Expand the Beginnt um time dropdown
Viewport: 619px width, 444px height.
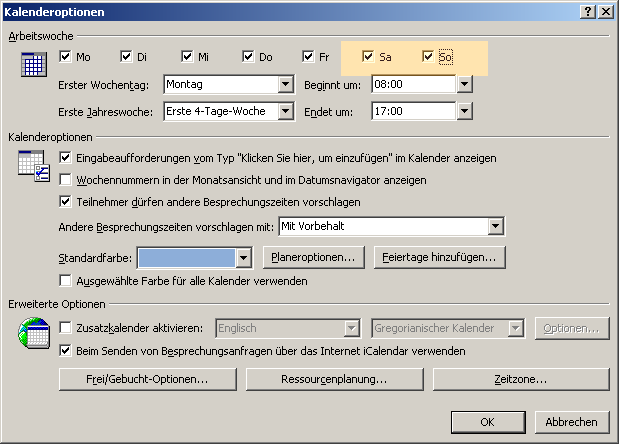[465, 84]
